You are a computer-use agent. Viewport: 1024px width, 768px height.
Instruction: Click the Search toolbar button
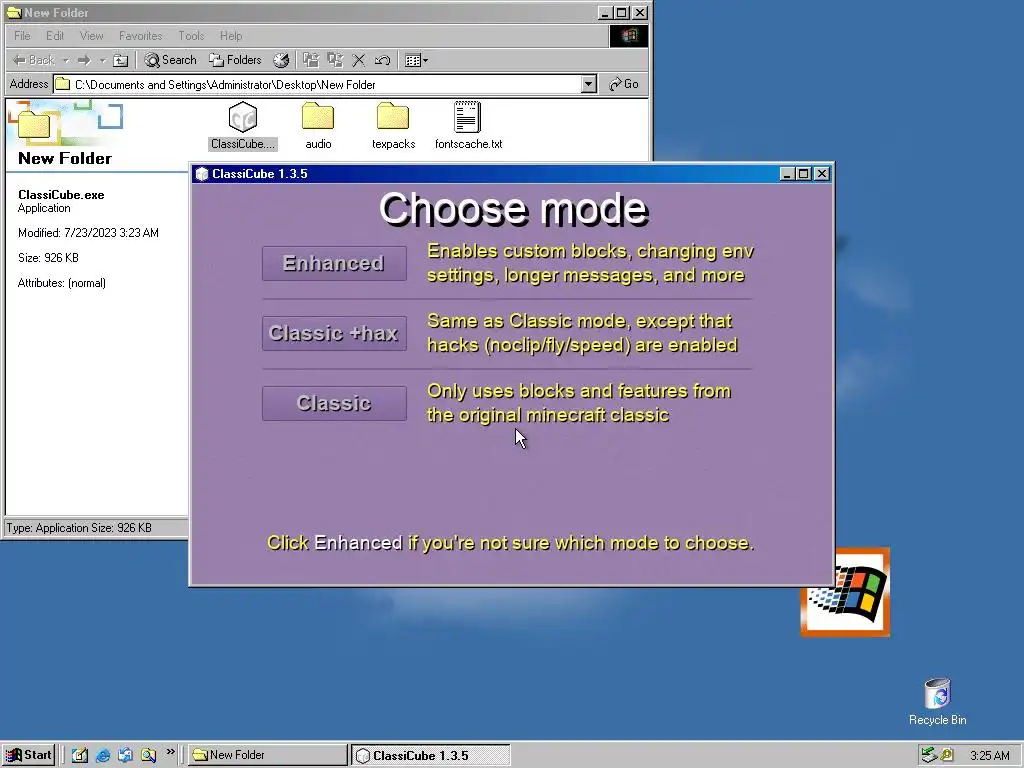pos(170,60)
